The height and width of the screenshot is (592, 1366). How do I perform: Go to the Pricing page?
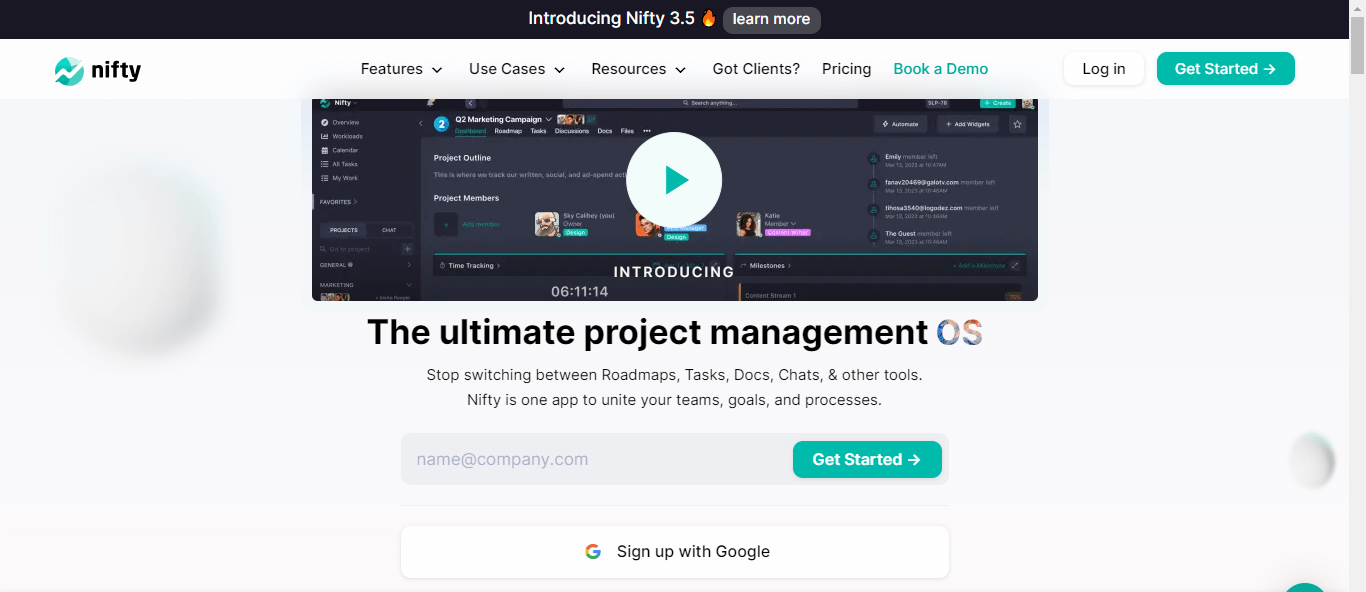(846, 69)
